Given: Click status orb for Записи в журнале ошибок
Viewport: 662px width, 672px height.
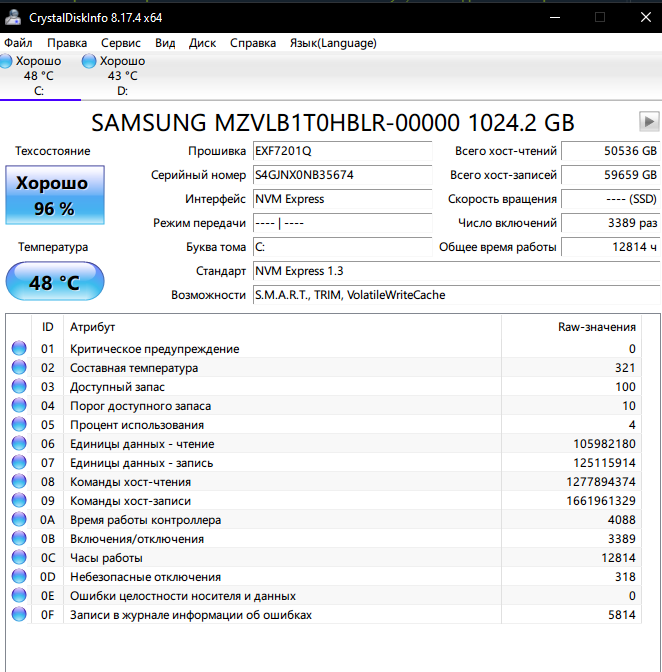Looking at the screenshot, I should 19,614.
